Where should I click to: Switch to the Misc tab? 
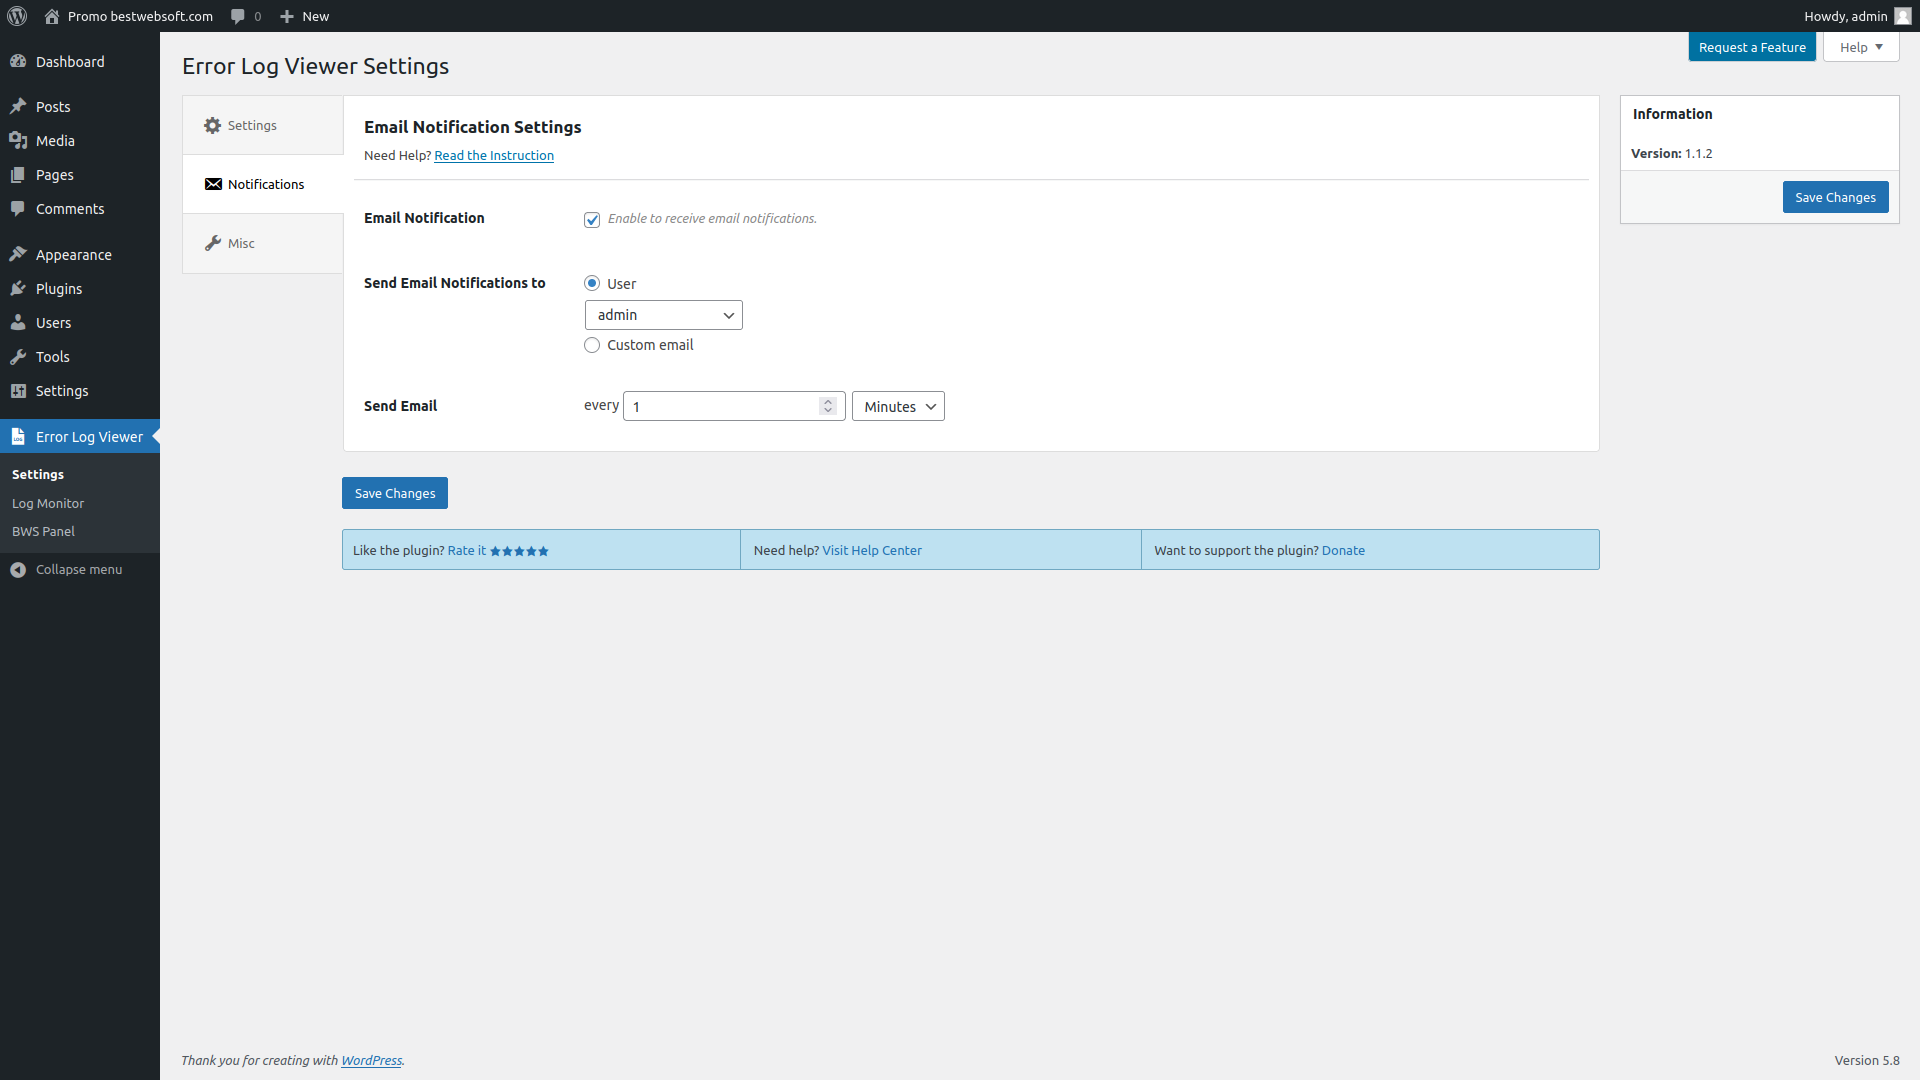241,244
